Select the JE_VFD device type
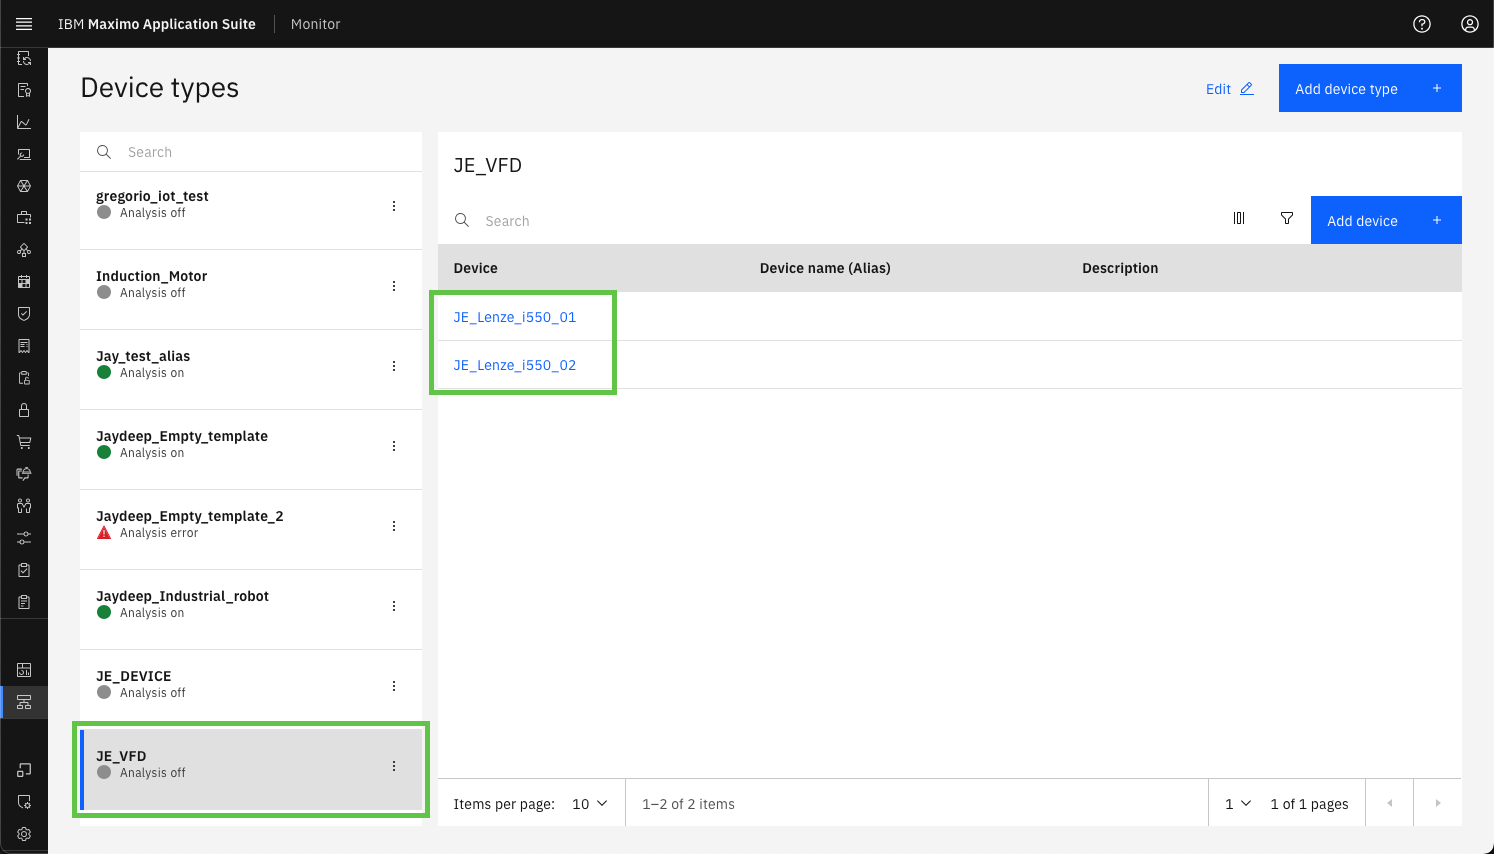Screen dimensions: 1494x854 pos(251,770)
